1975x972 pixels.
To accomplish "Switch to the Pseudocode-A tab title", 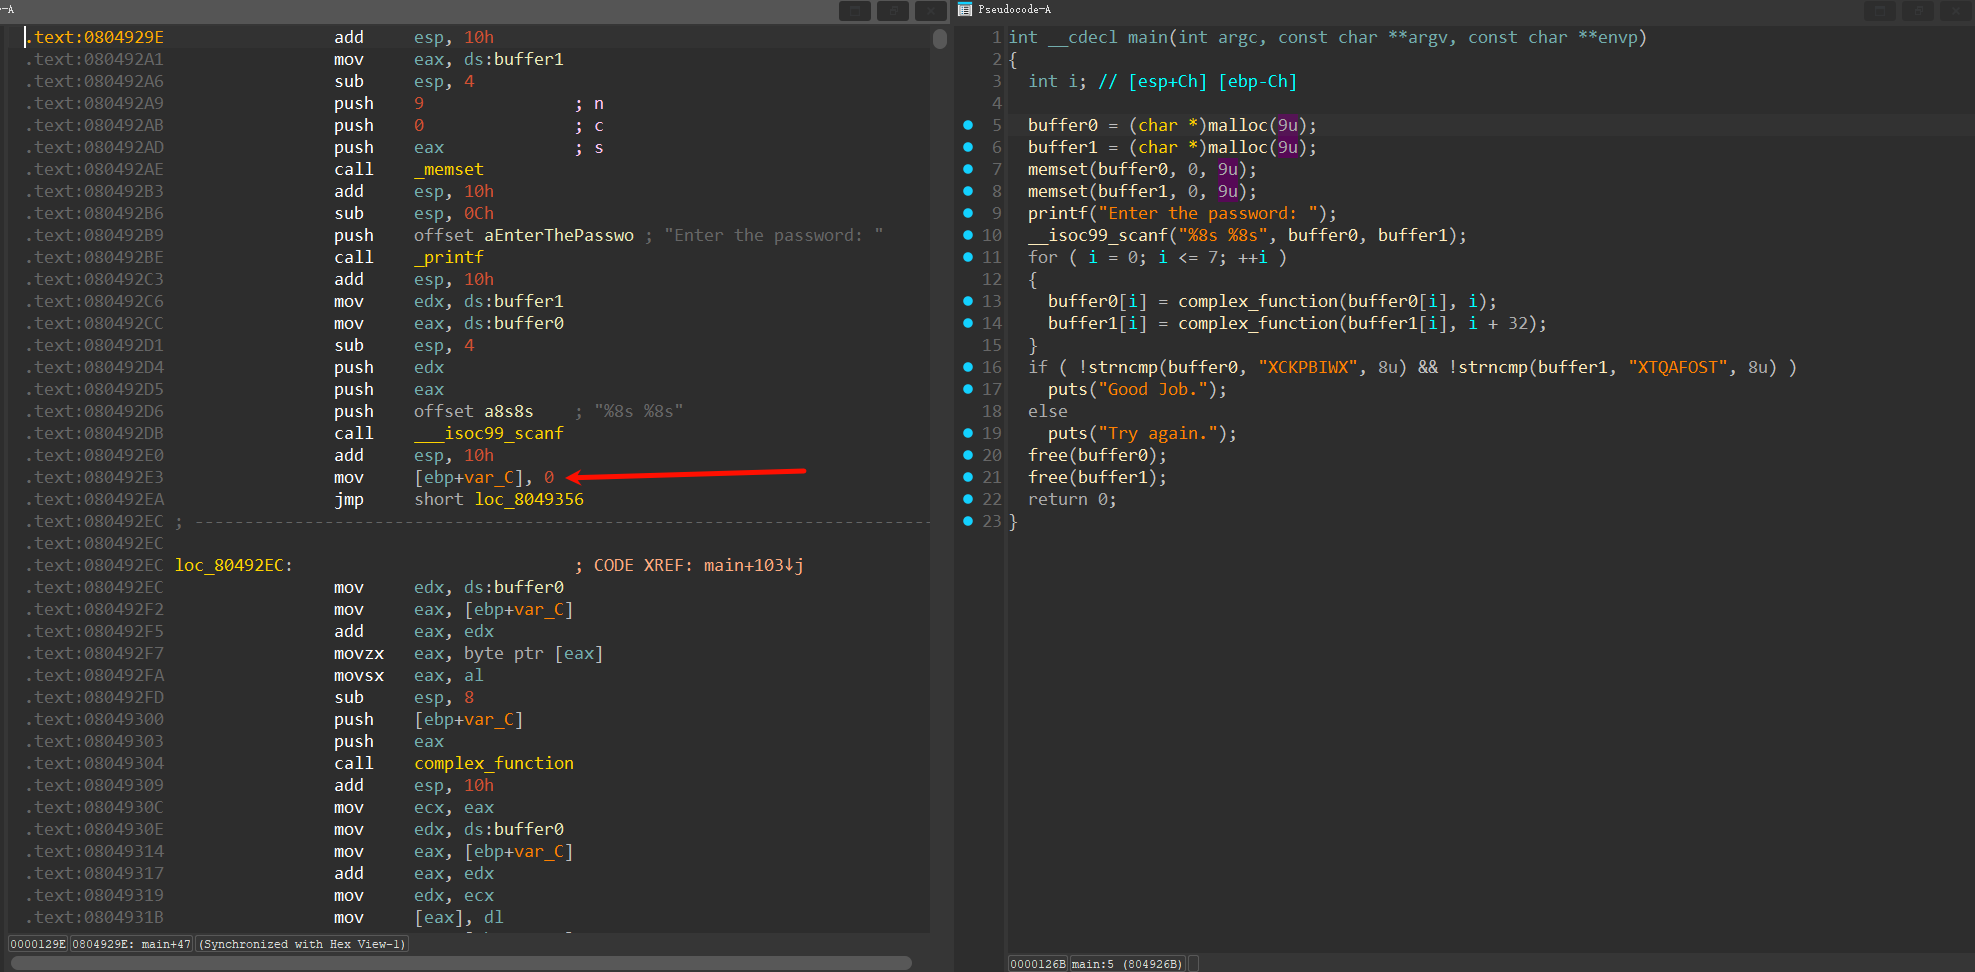I will [x=1014, y=10].
